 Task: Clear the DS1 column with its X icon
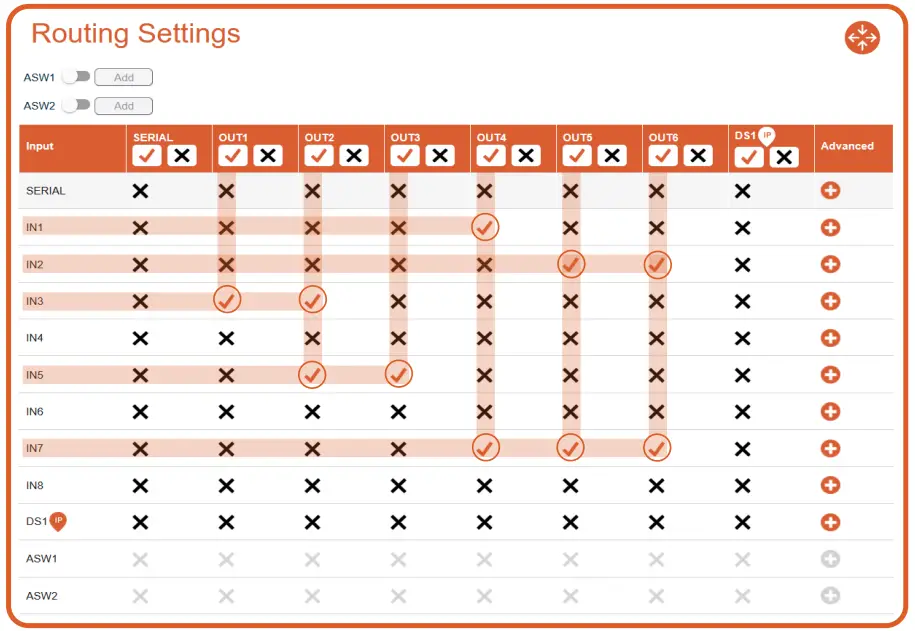pyautogui.click(x=783, y=158)
